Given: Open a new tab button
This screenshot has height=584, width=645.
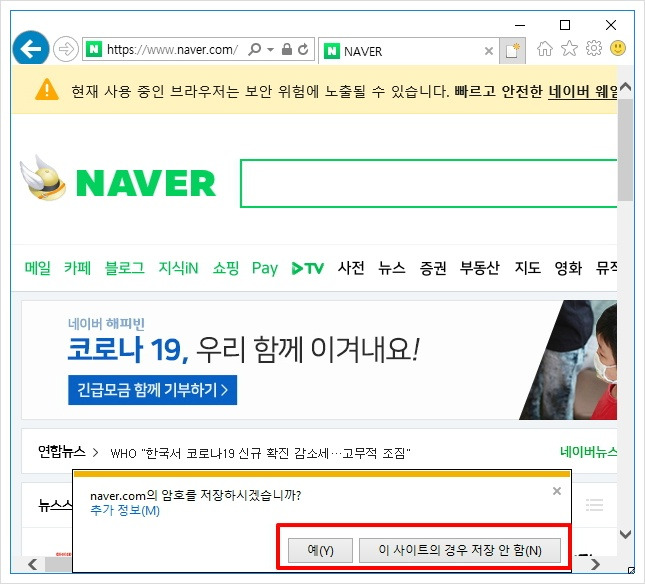Looking at the screenshot, I should (512, 51).
